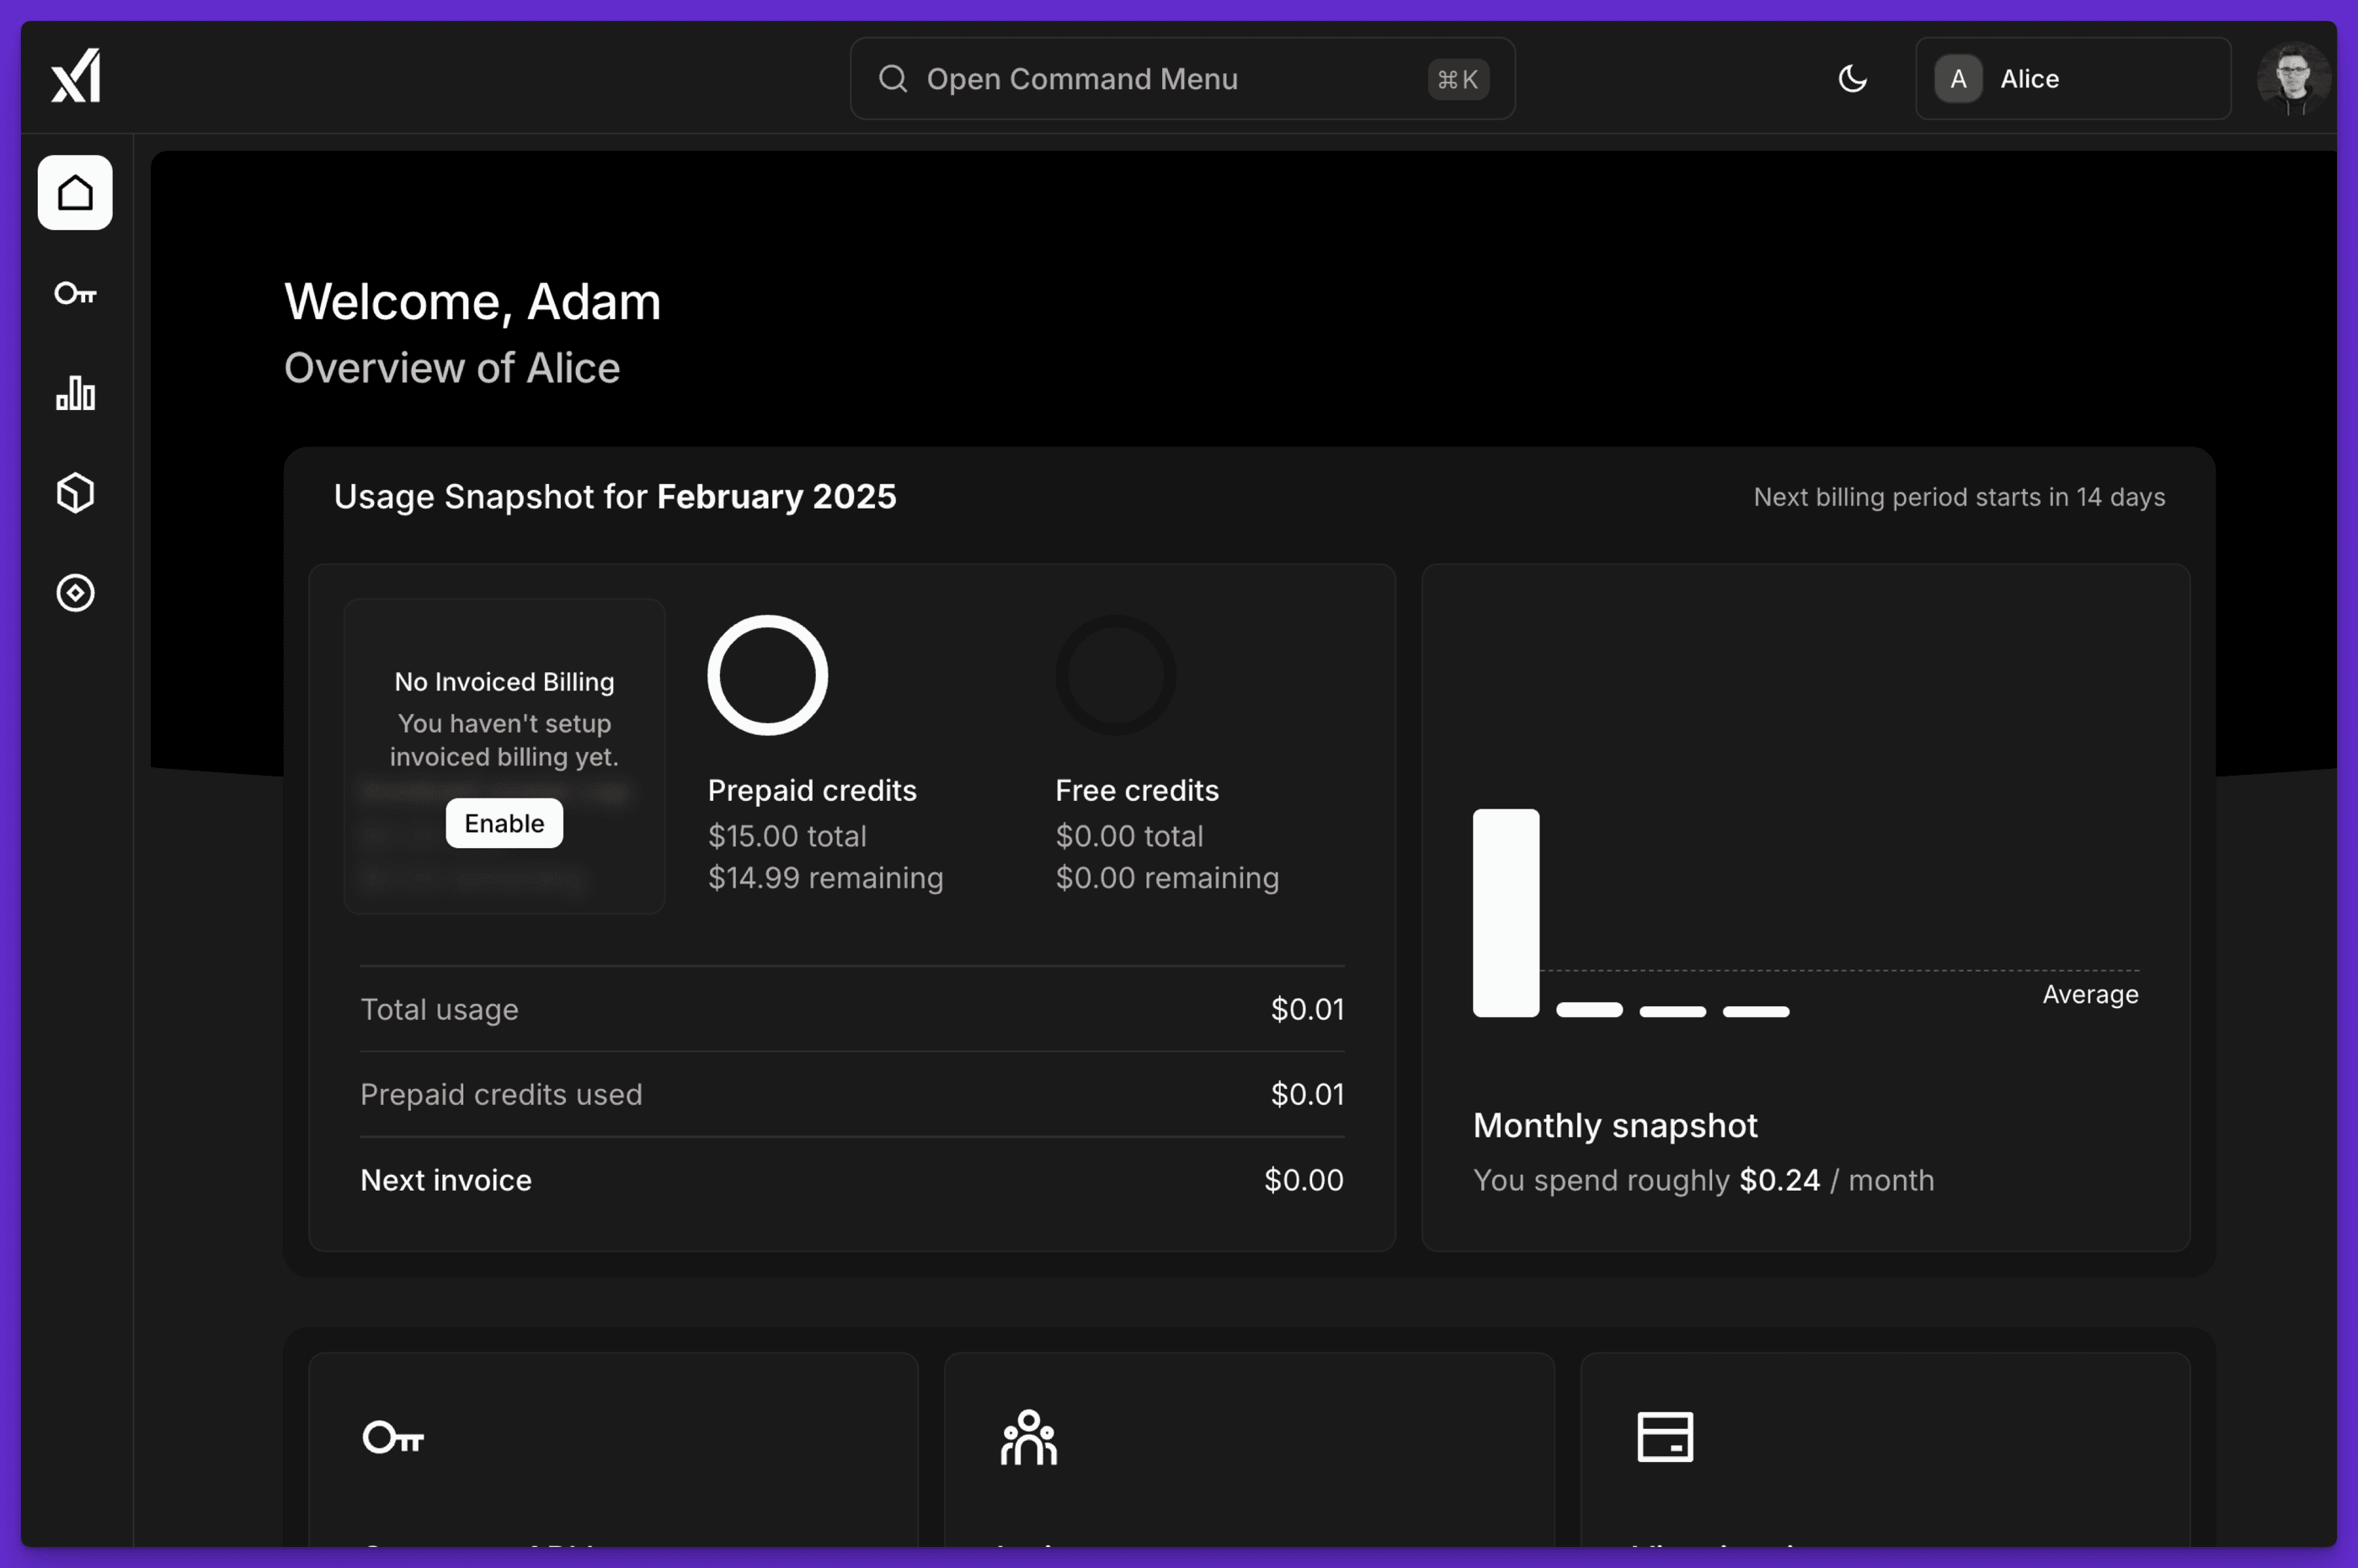Click the credit card icon card
2358x1568 pixels.
[1665, 1437]
